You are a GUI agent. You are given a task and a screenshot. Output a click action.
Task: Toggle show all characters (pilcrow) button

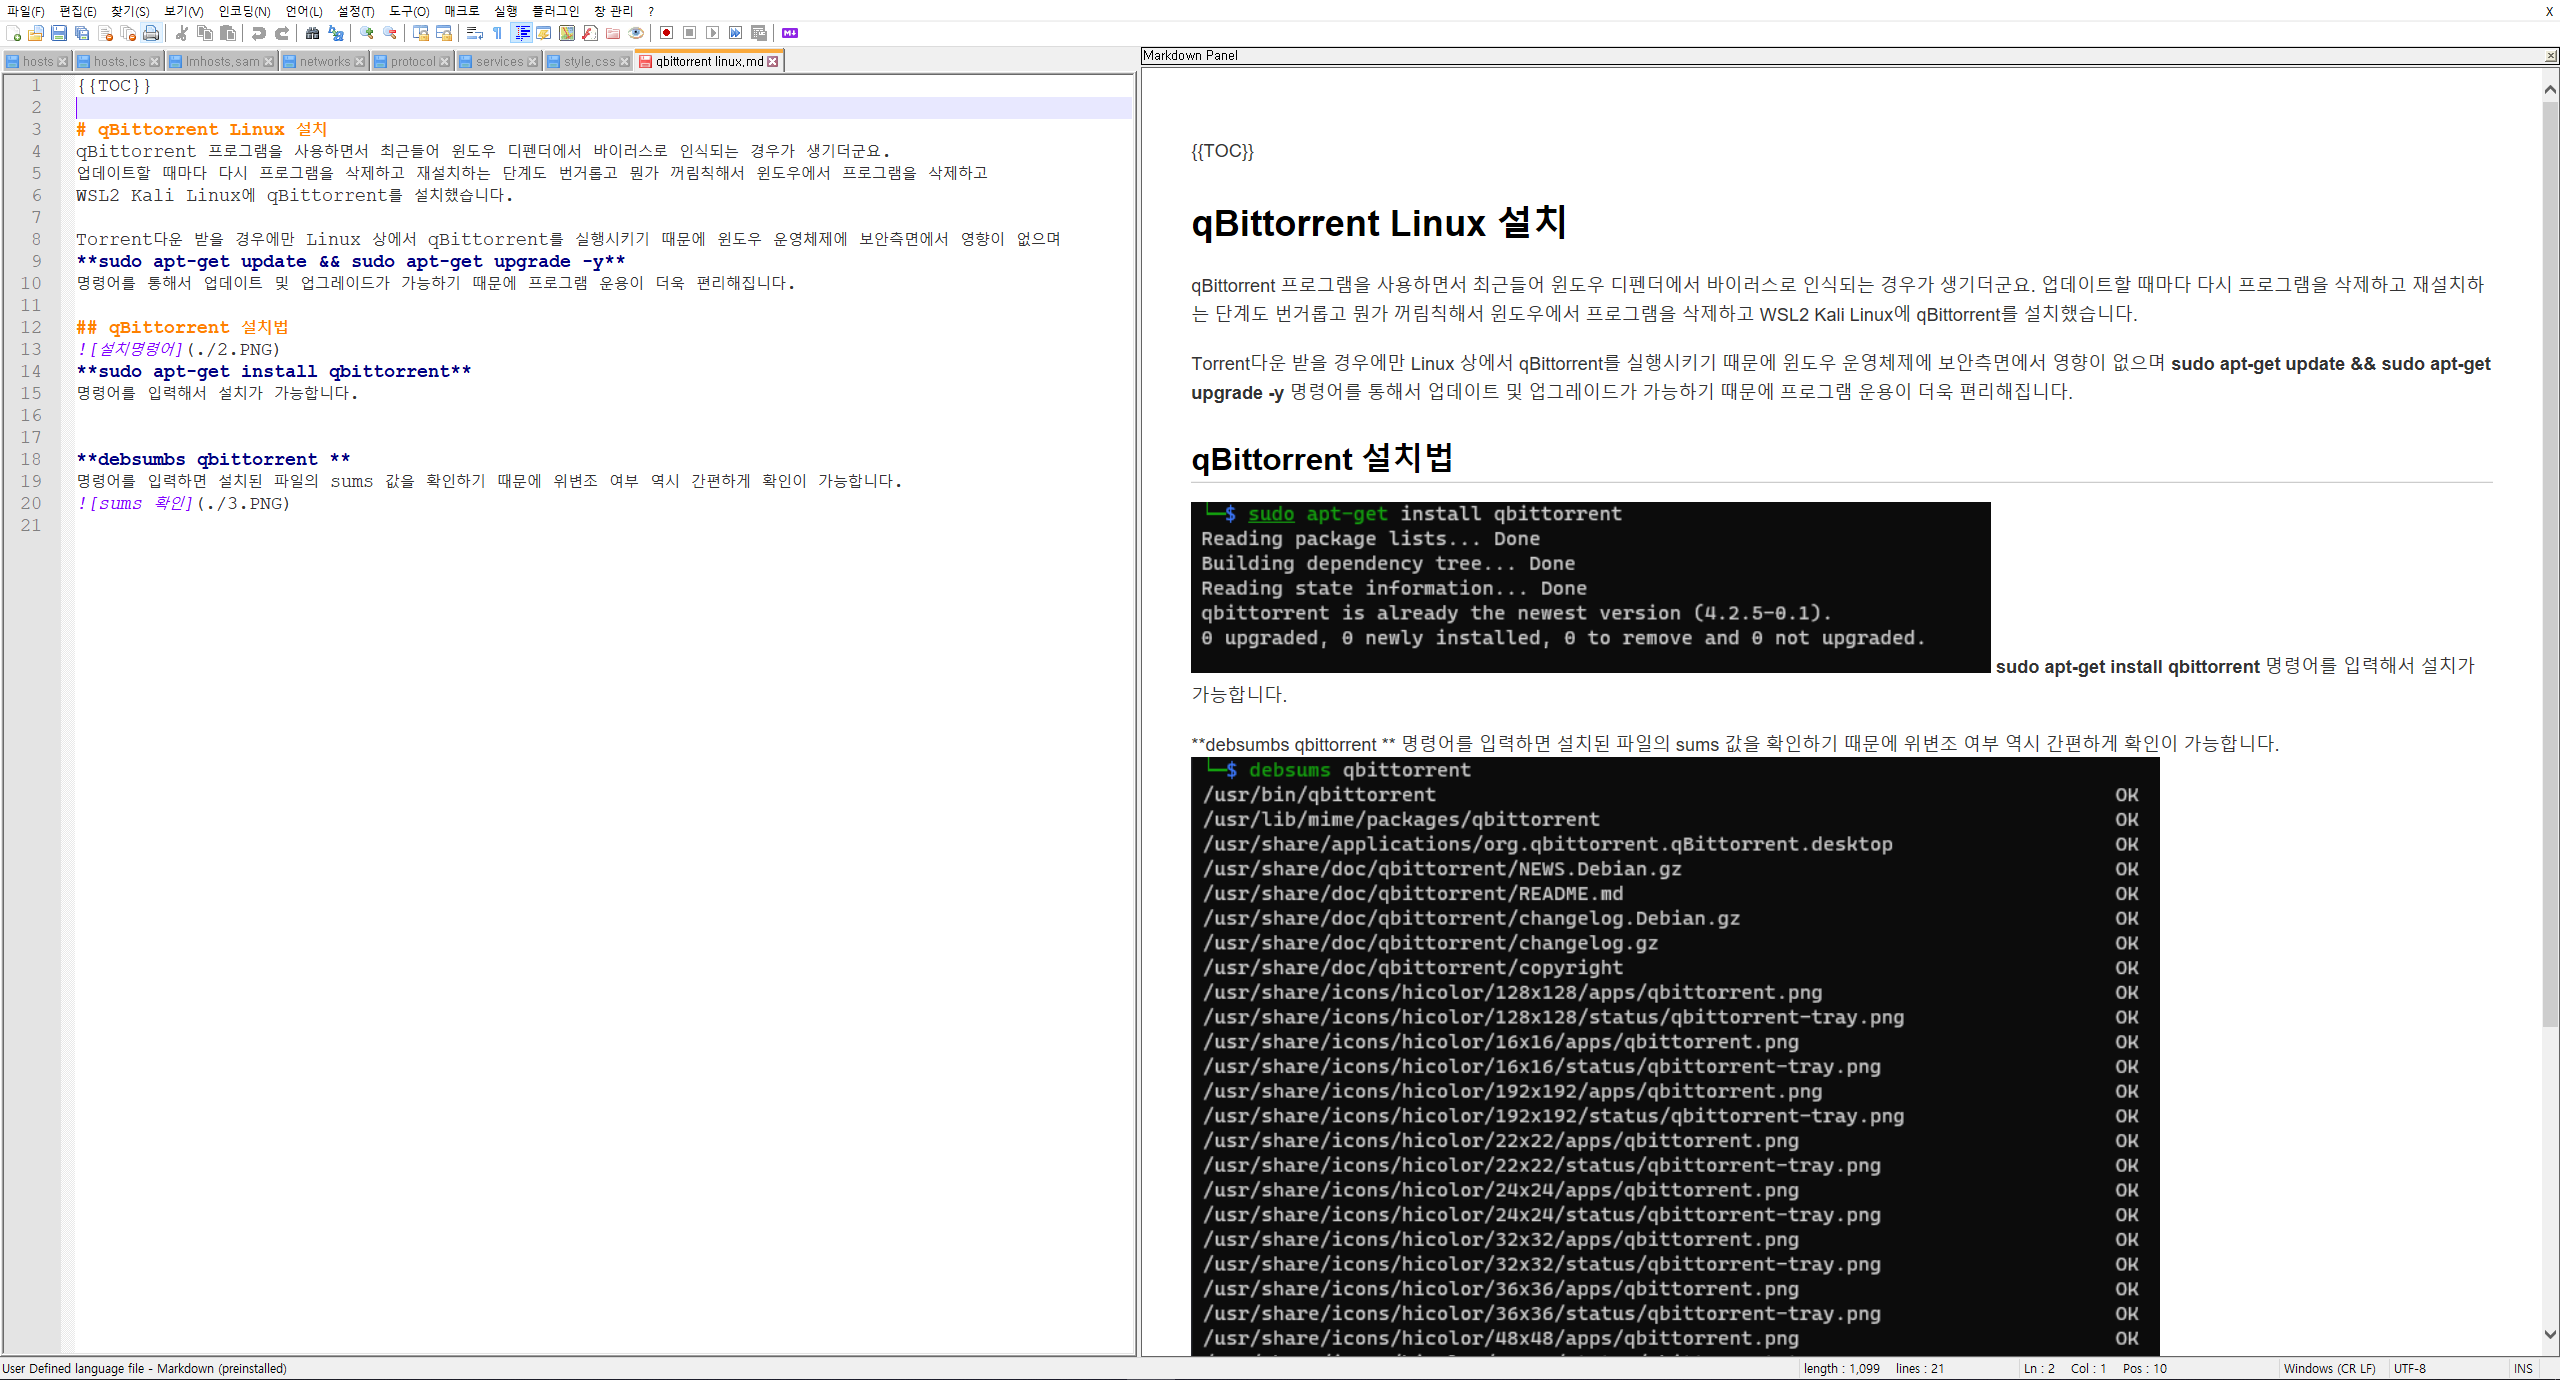[497, 33]
